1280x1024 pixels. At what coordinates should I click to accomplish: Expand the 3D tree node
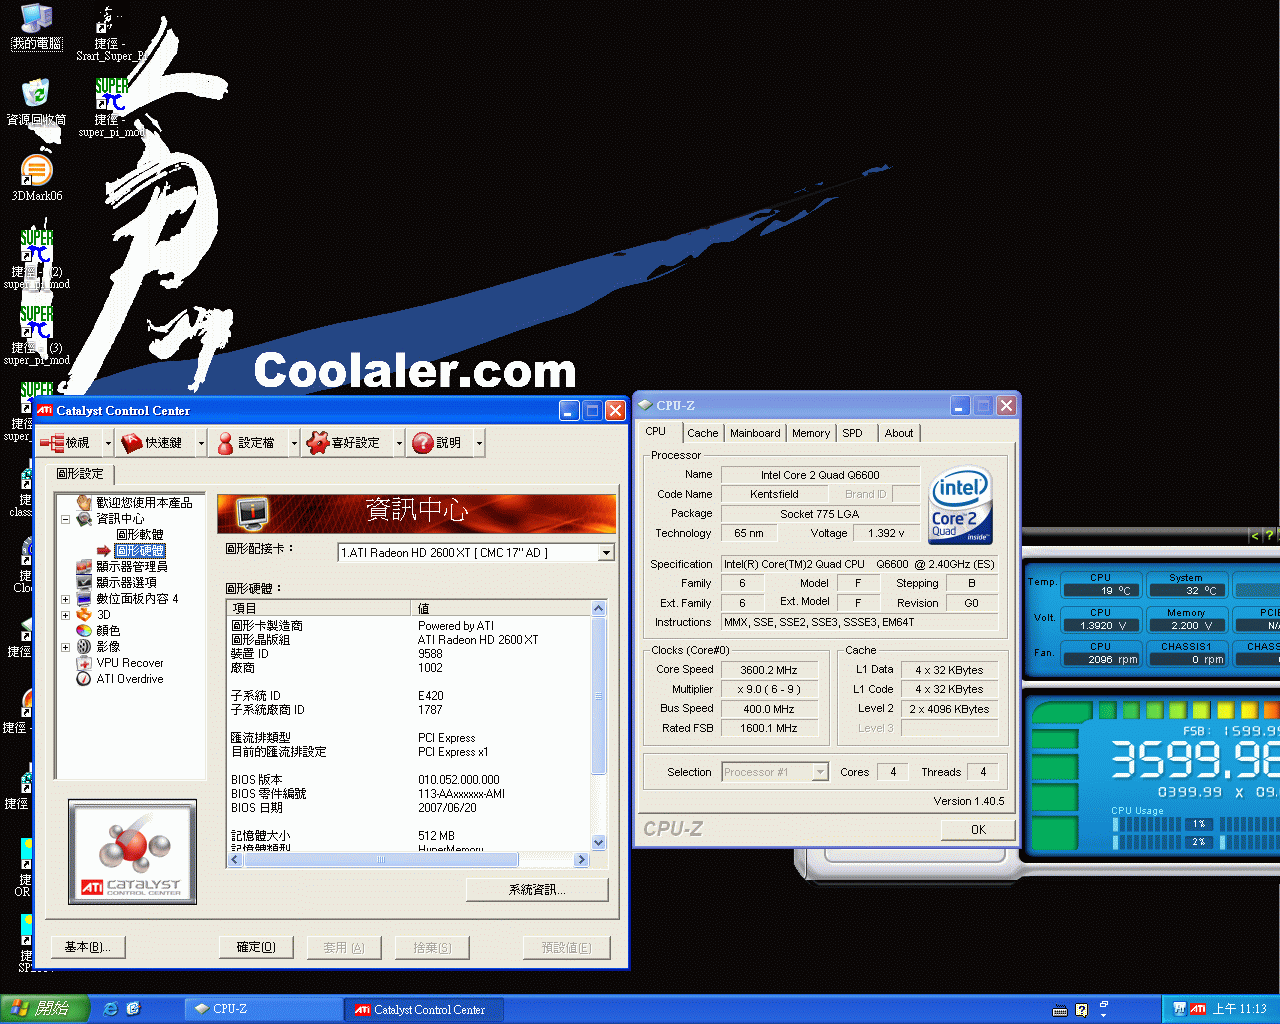pos(65,615)
